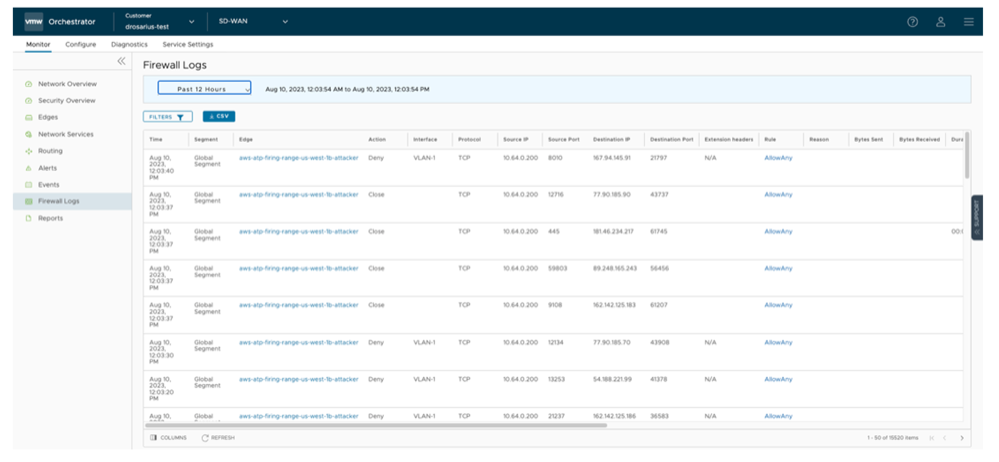Open the Filters button
Screen dimensions: 999x462
coord(168,117)
